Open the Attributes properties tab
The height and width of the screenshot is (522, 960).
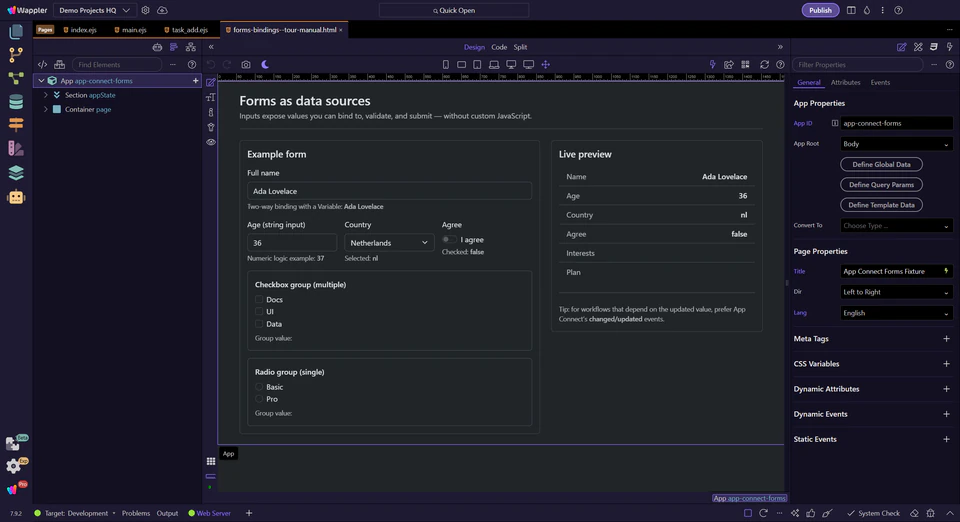(845, 83)
